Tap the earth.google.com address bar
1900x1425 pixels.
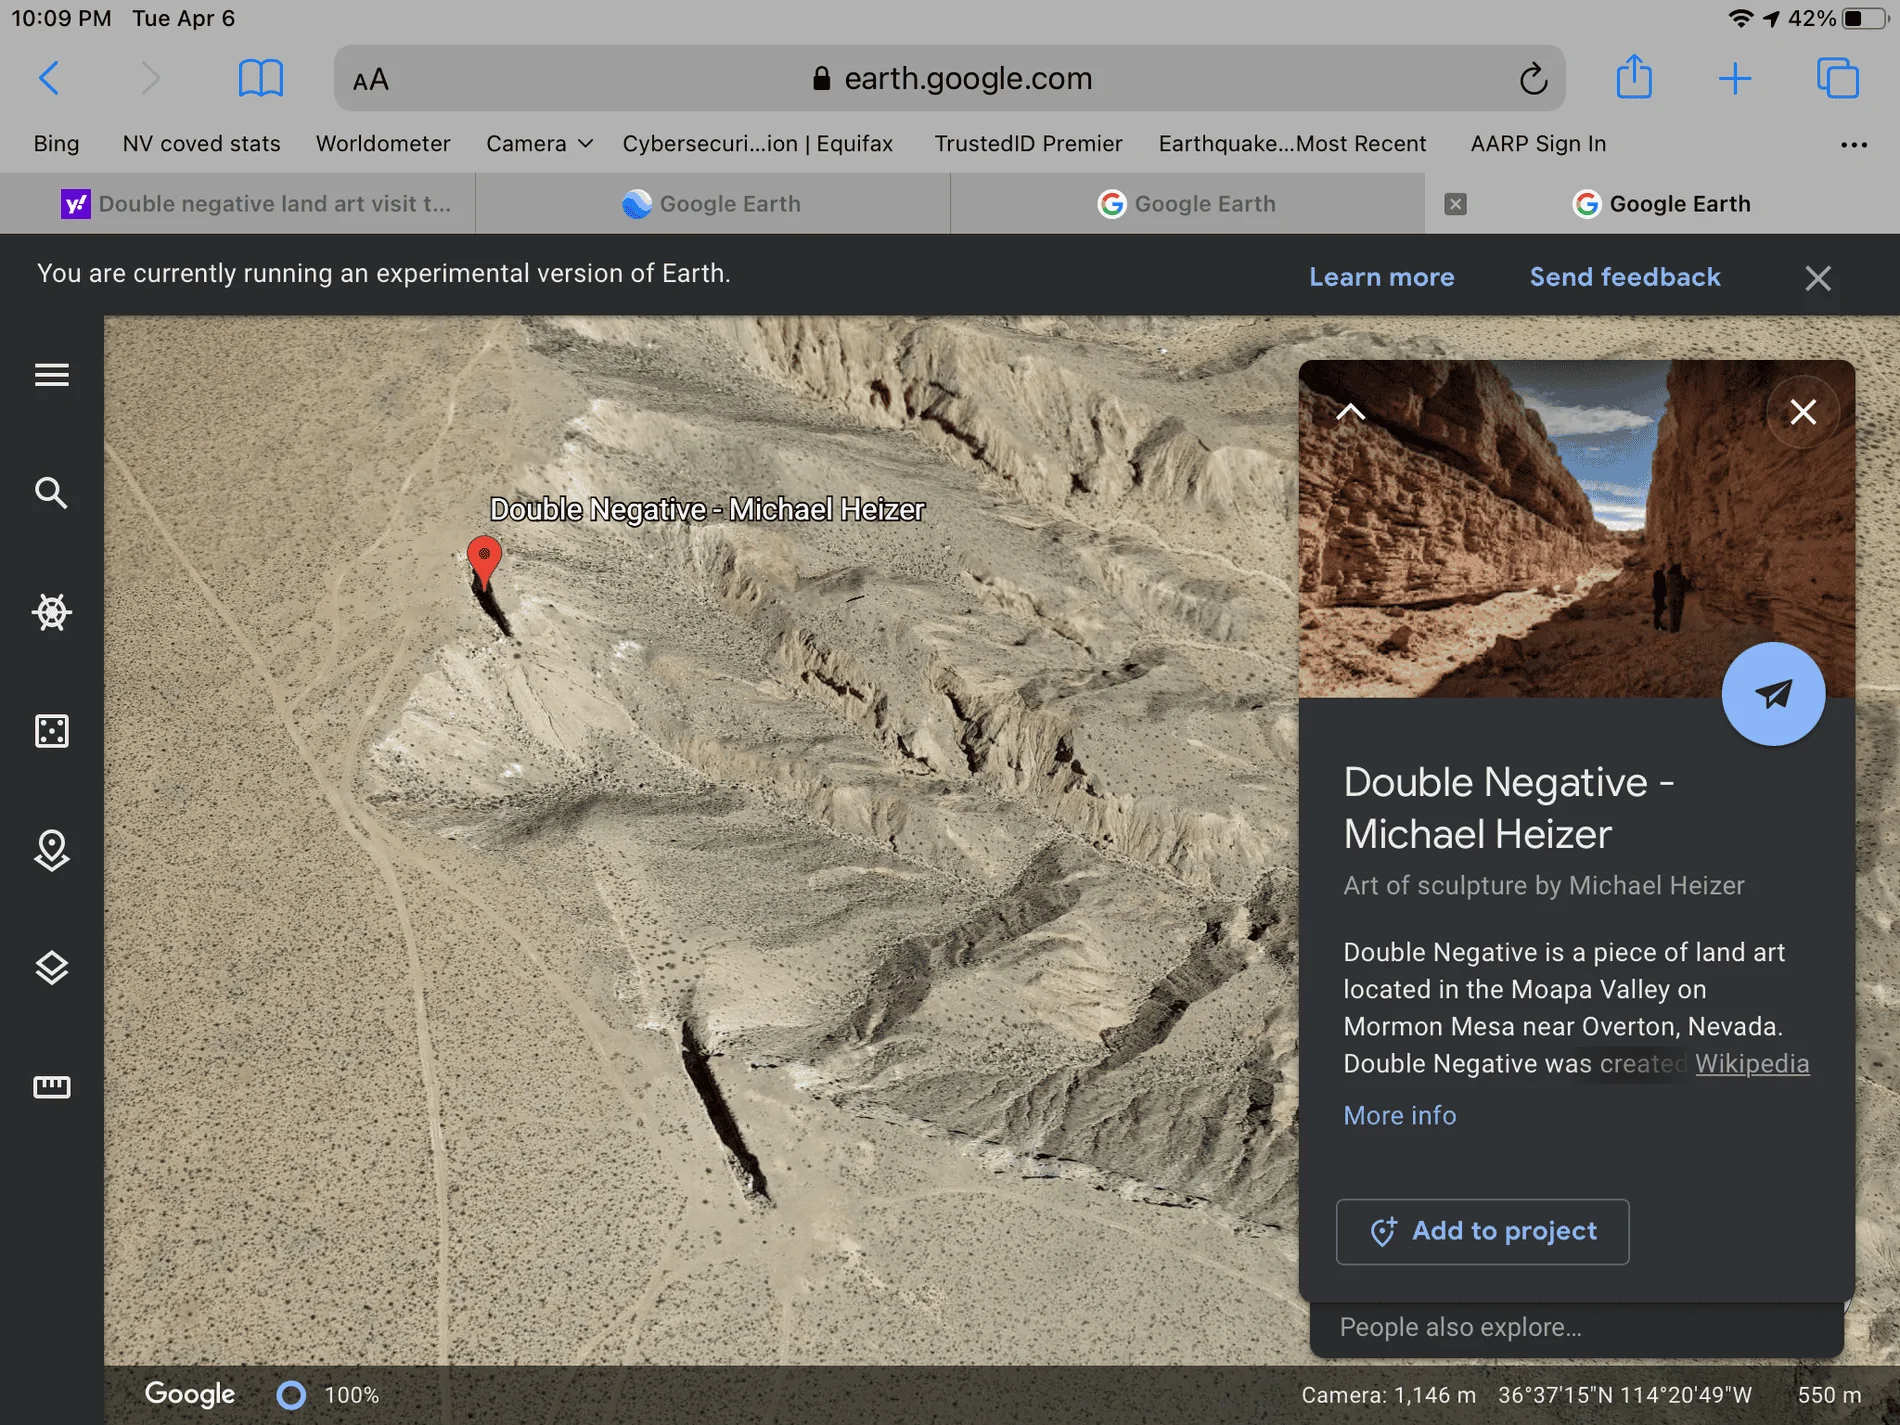(950, 78)
